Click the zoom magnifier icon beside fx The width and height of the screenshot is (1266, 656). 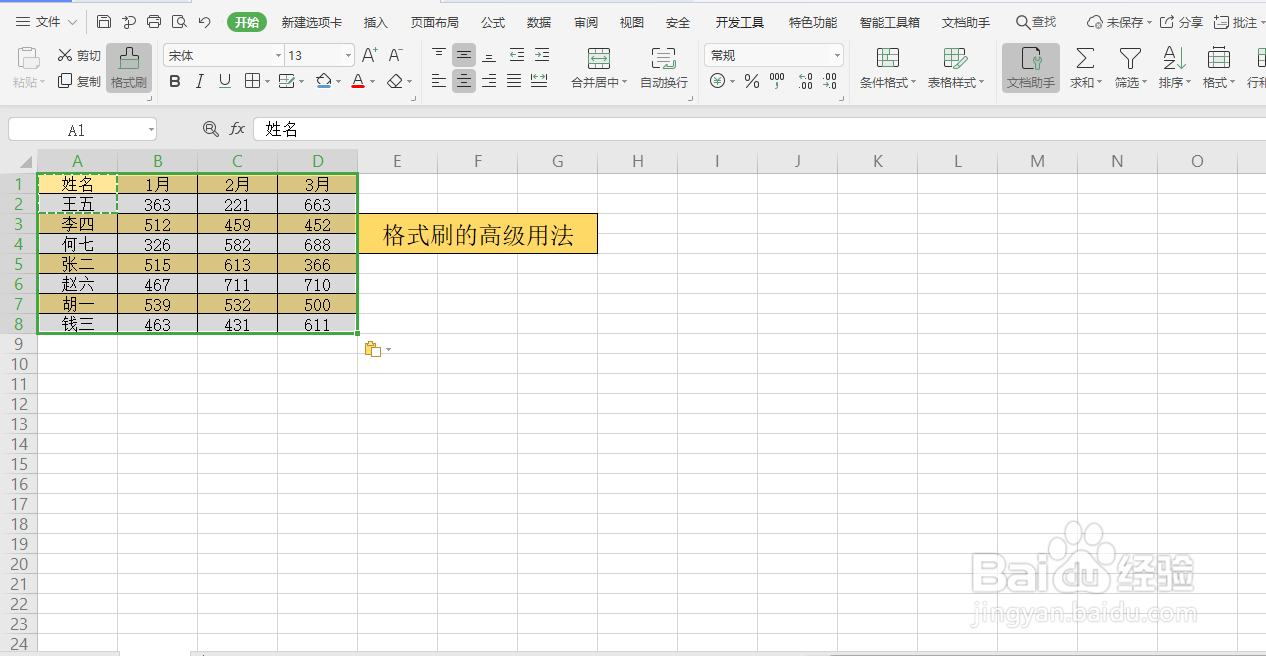(x=210, y=128)
